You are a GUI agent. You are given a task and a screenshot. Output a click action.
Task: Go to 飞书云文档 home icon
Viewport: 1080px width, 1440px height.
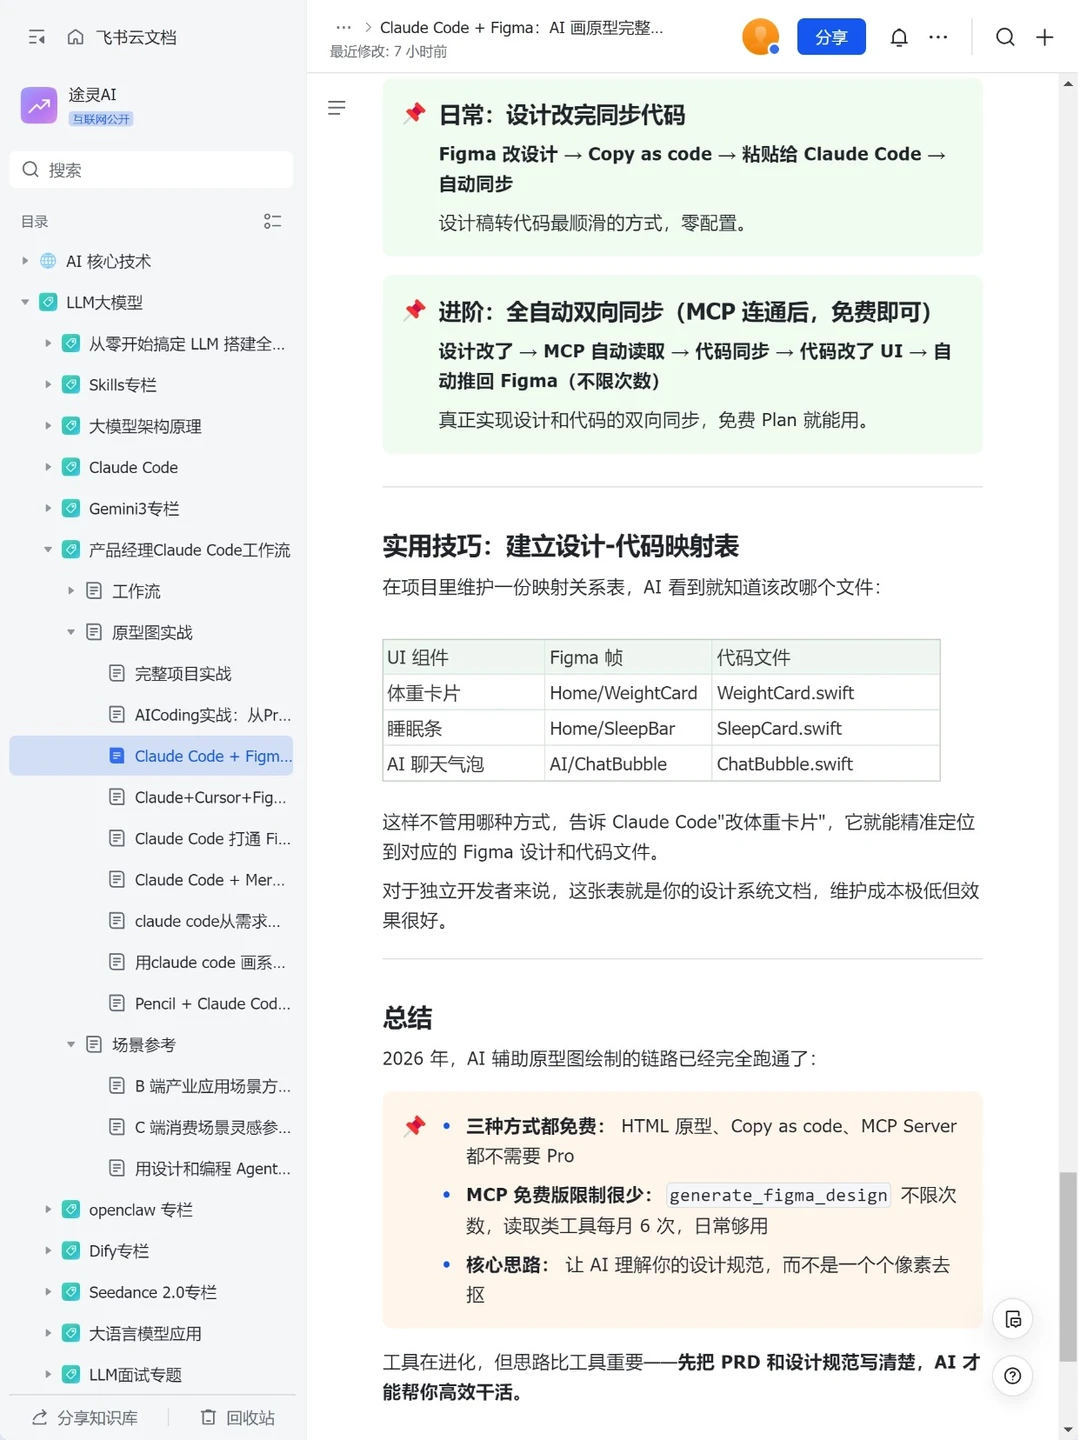pyautogui.click(x=75, y=37)
